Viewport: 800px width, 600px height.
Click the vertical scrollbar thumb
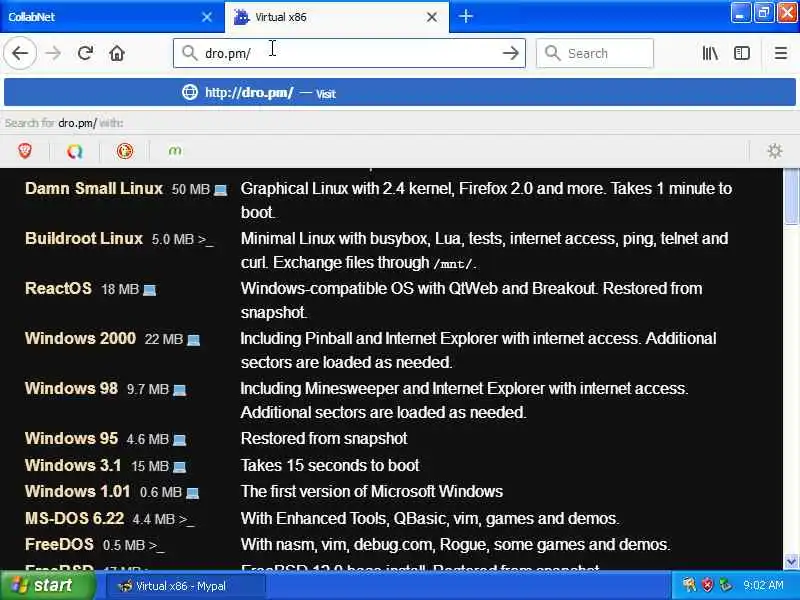tap(791, 196)
